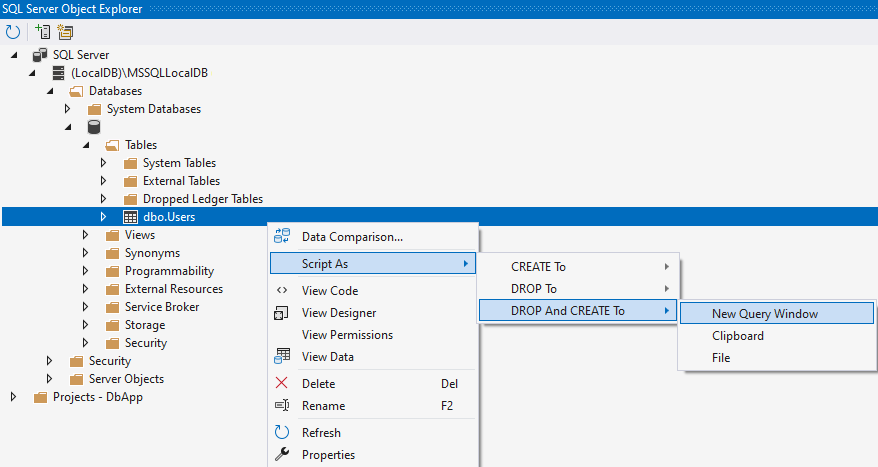Choose View Permissions from the context menu
This screenshot has width=878, height=467.
pyautogui.click(x=372, y=334)
